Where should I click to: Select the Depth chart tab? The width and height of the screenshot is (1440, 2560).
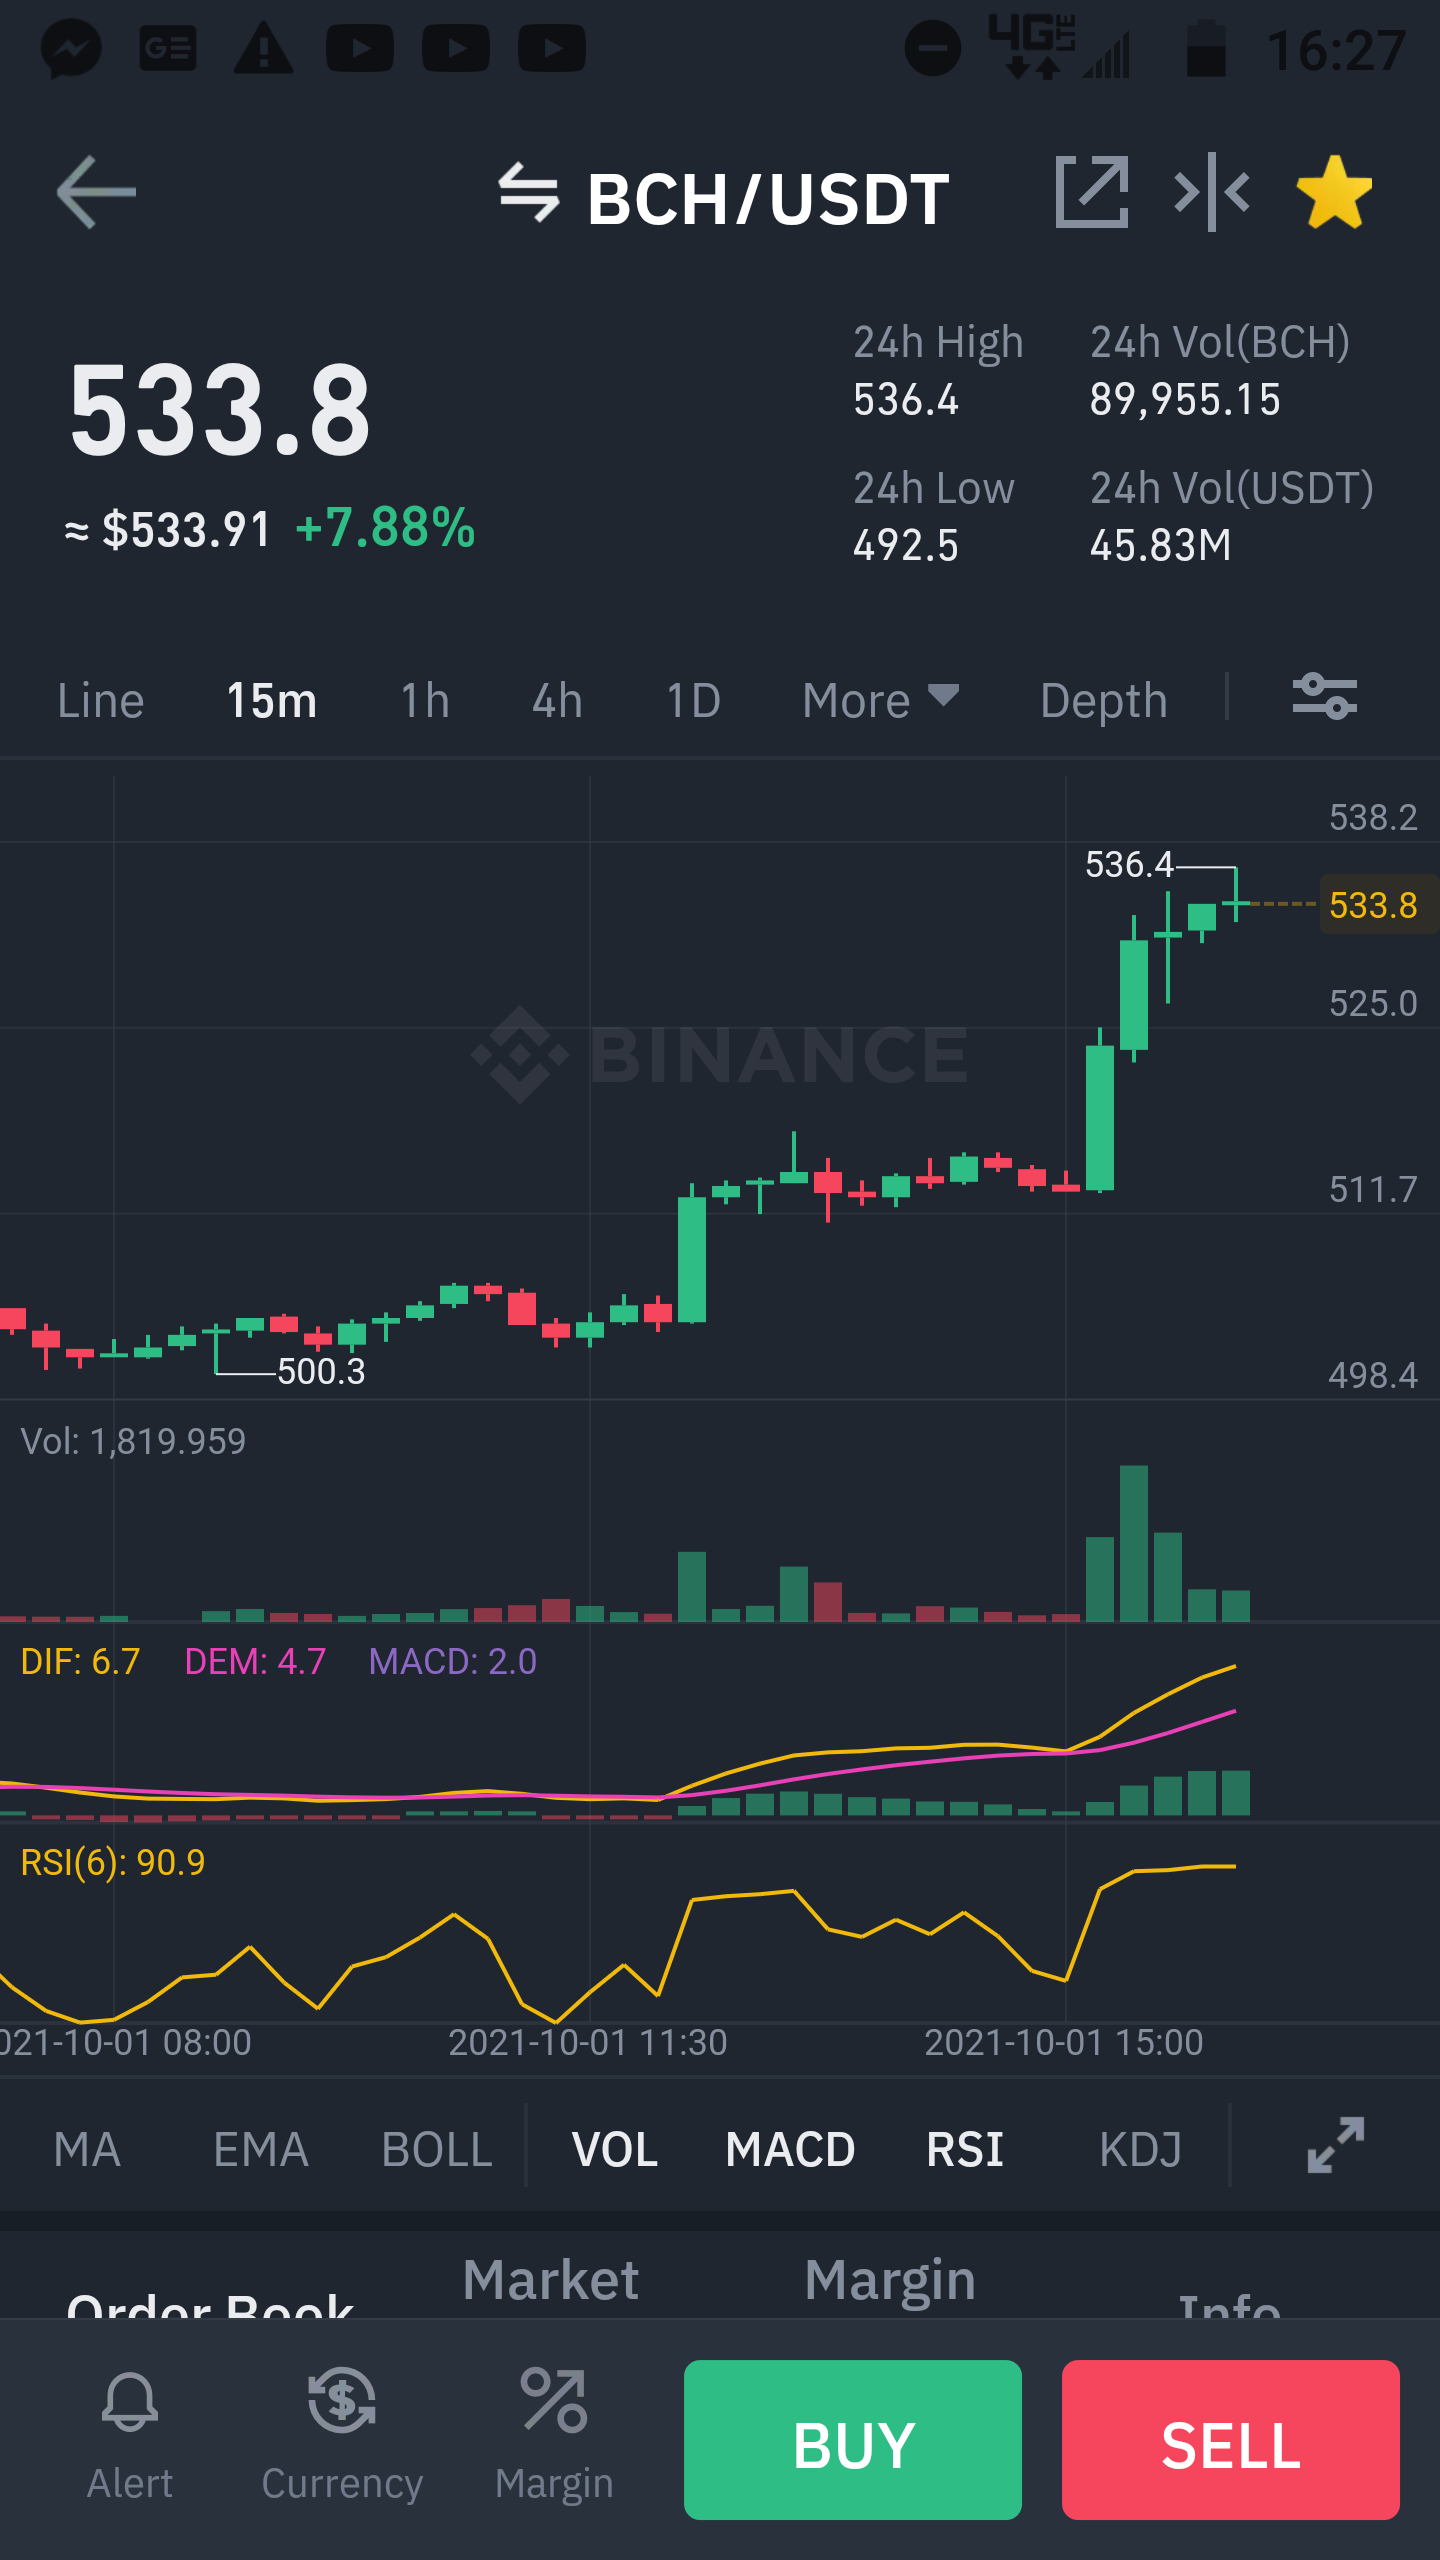pos(1104,700)
